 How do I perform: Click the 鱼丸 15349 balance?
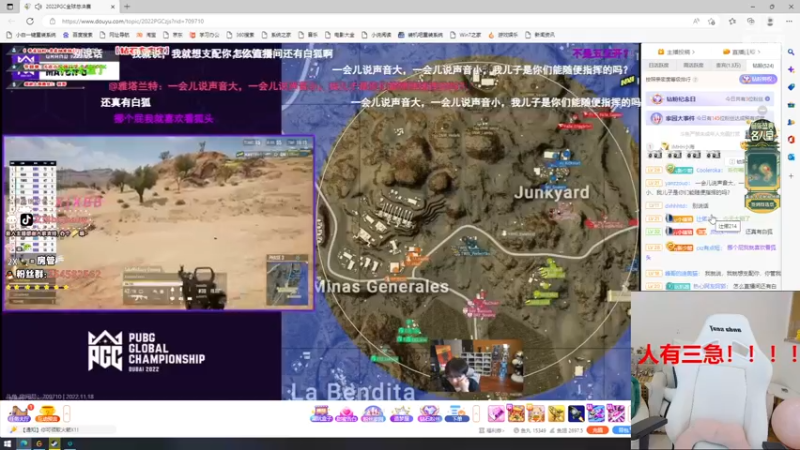pyautogui.click(x=530, y=431)
